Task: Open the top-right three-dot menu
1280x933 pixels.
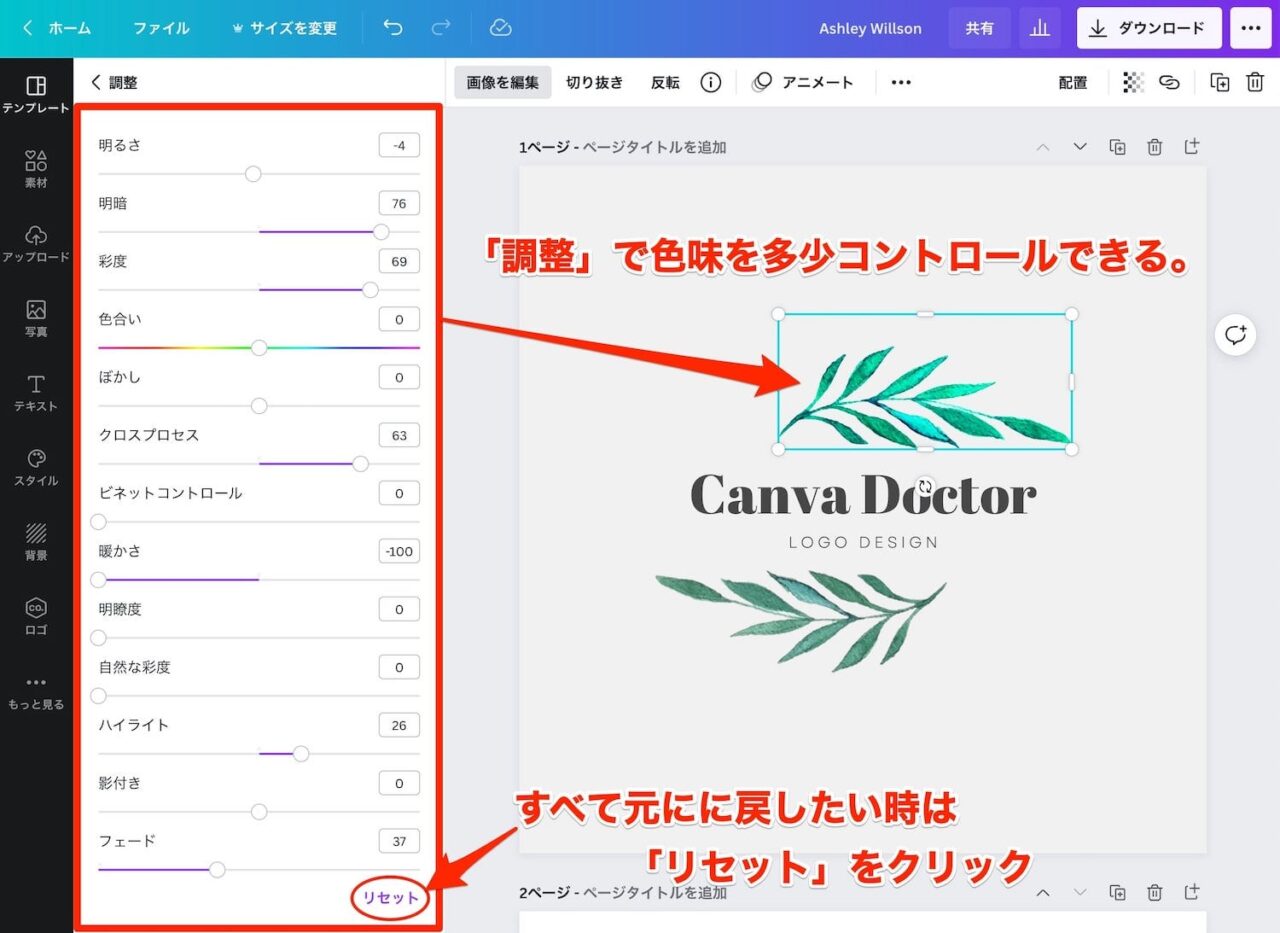Action: (1251, 28)
